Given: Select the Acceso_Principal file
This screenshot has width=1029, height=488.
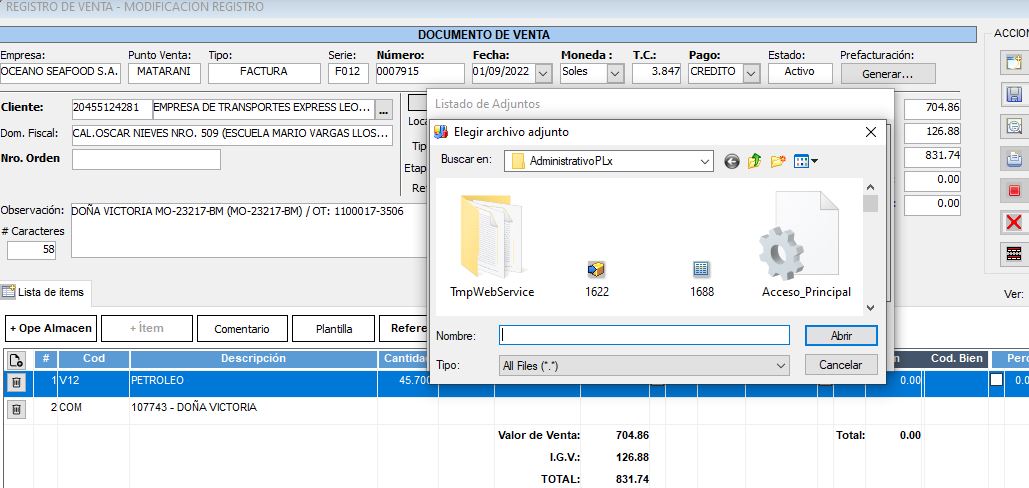Looking at the screenshot, I should (806, 245).
